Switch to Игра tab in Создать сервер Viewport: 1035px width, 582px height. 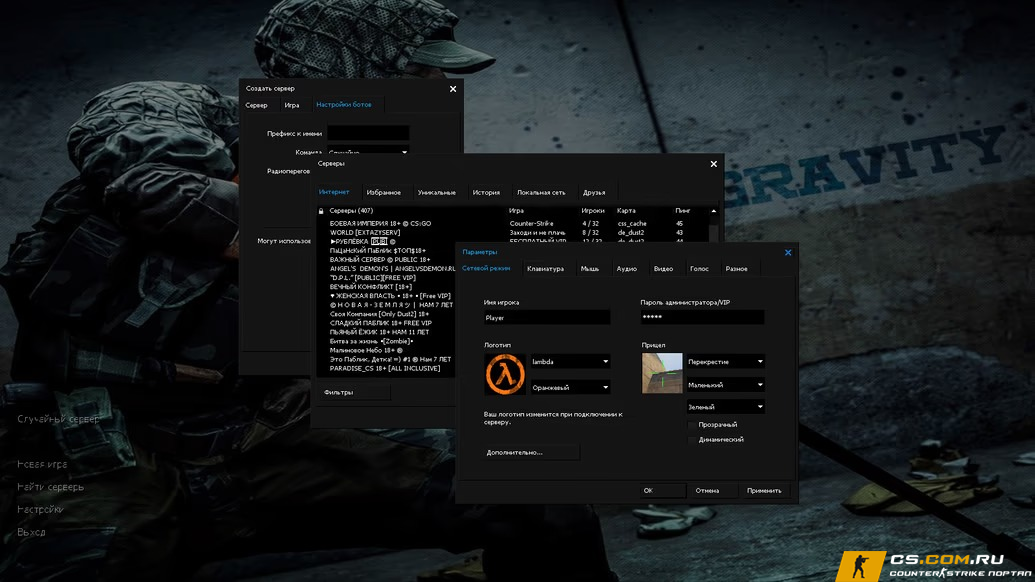tap(292, 105)
